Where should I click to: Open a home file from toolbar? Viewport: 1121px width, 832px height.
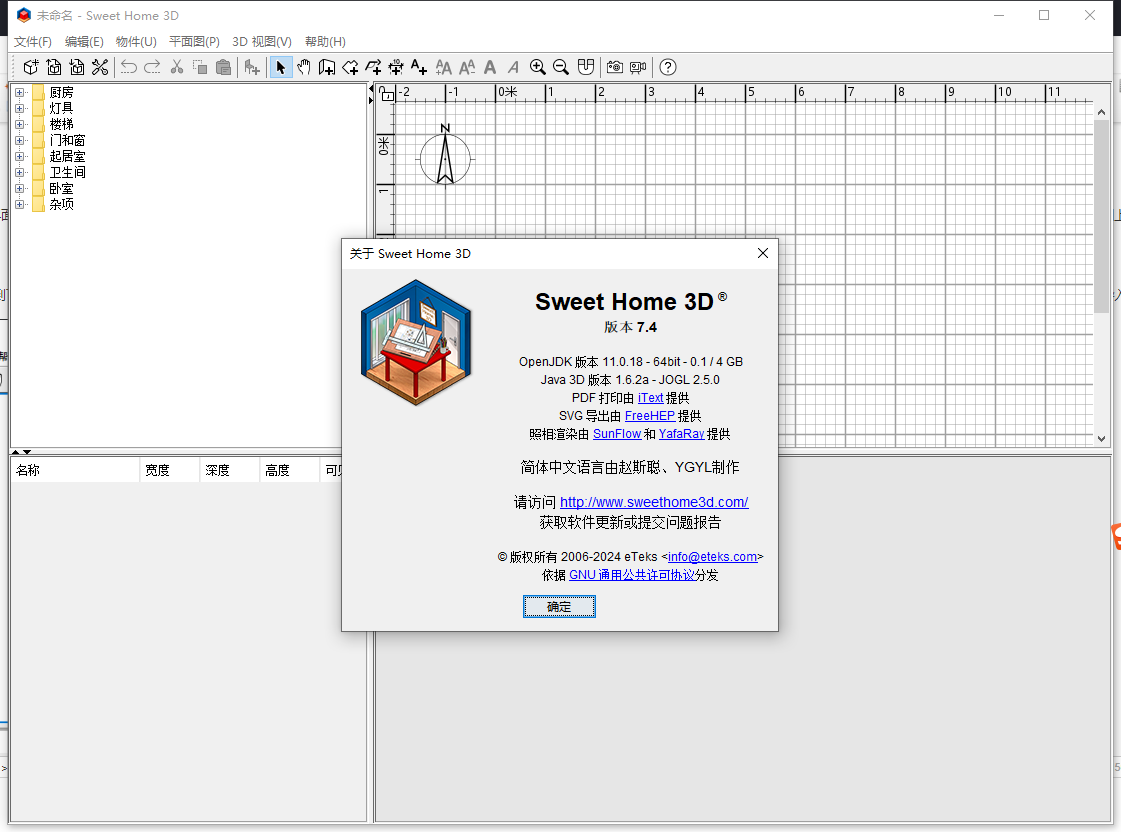tap(54, 67)
